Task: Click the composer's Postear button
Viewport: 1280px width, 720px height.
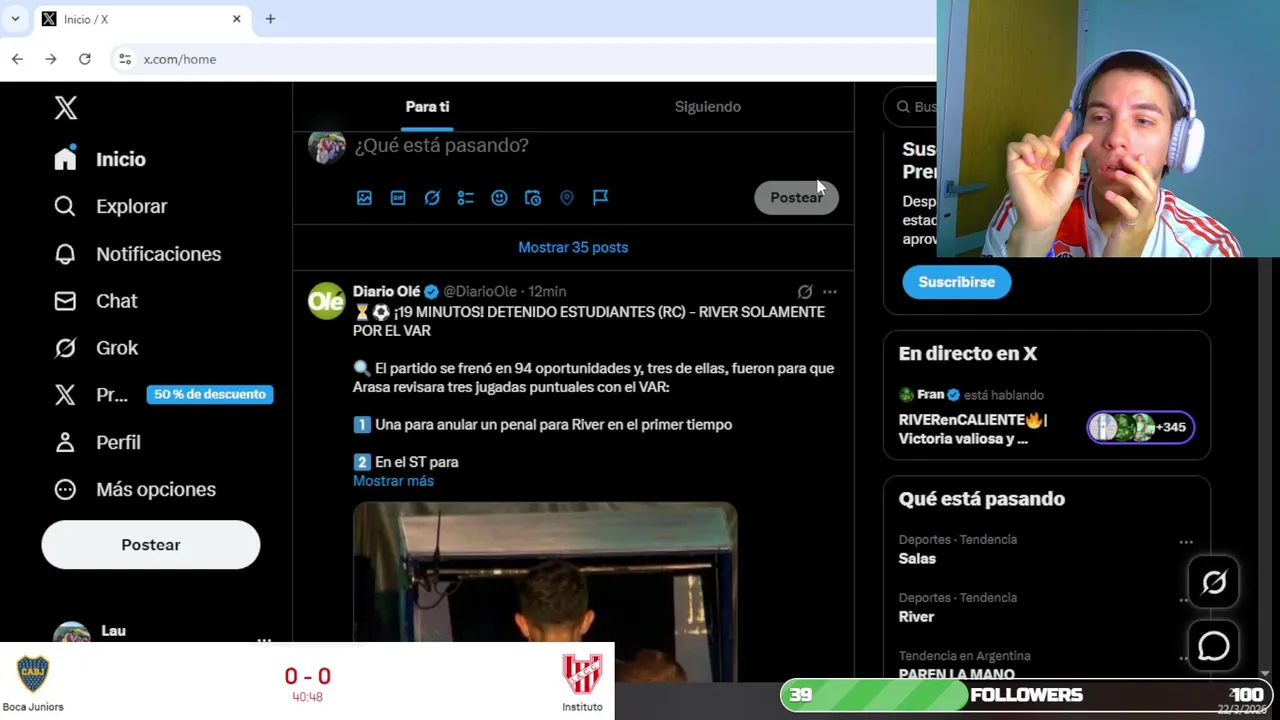Action: pos(796,198)
